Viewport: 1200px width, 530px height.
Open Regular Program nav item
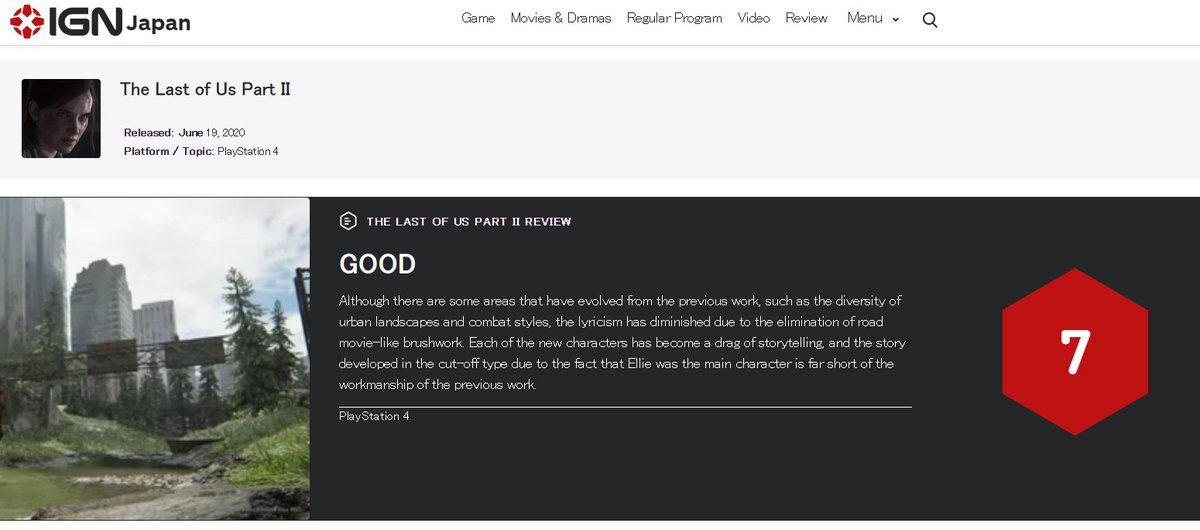tap(674, 18)
